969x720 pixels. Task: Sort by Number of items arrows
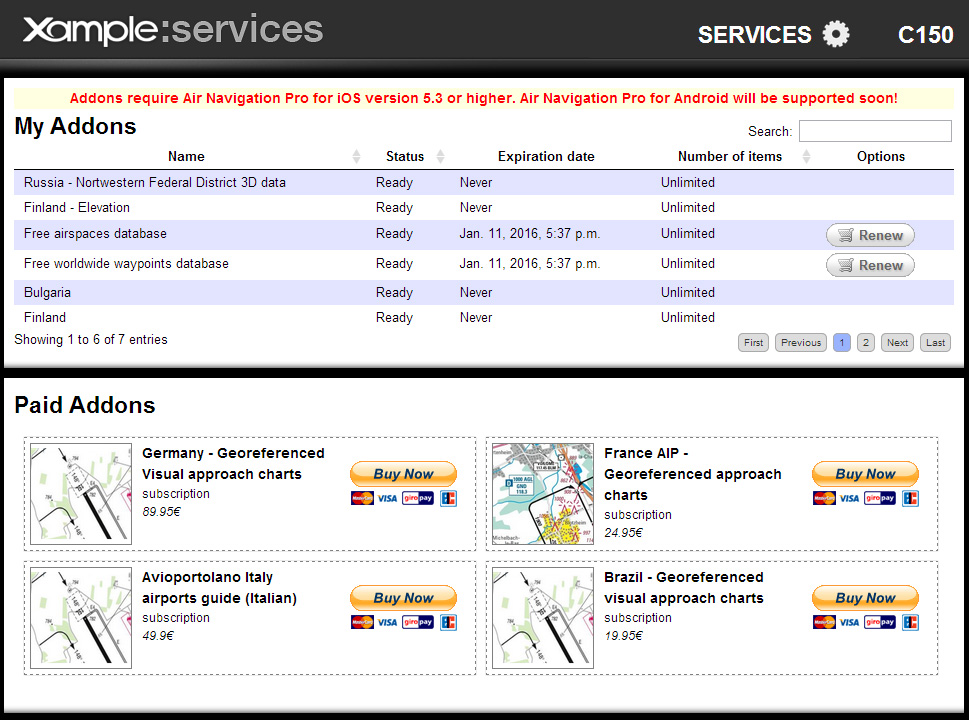(807, 157)
